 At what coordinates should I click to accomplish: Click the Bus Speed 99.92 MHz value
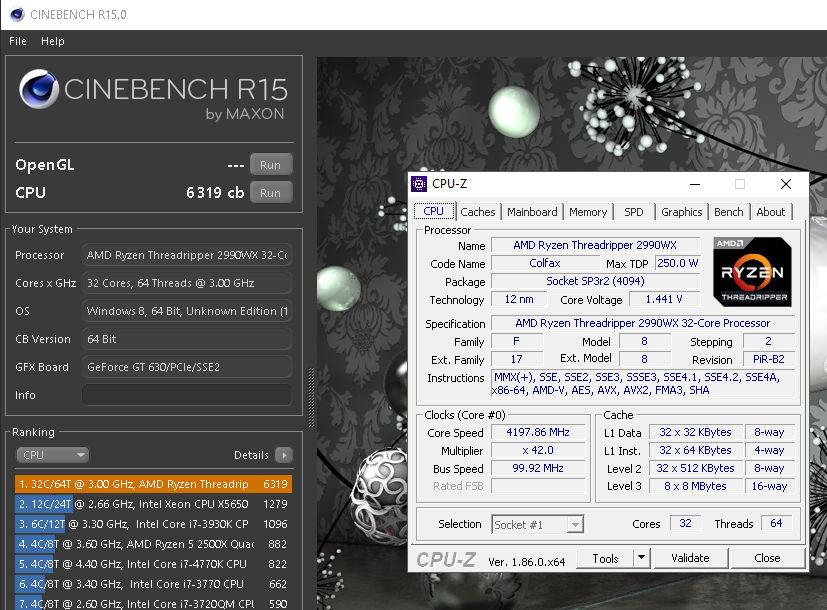[538, 468]
